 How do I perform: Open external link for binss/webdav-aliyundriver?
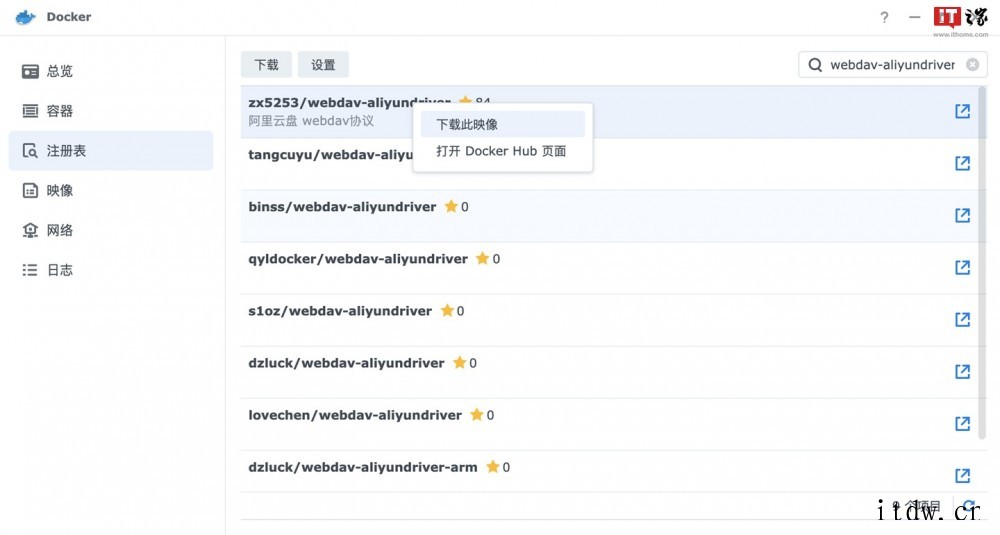coord(962,216)
